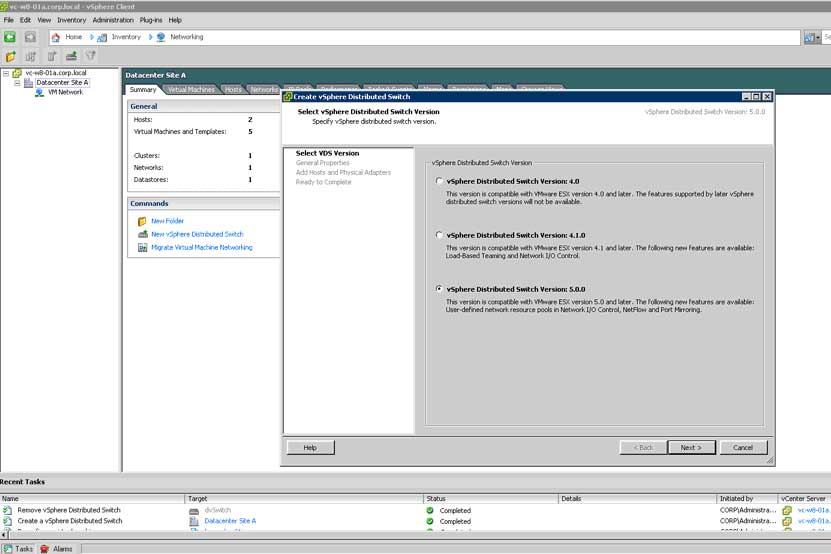This screenshot has width=831, height=554.
Task: Click the New Folder command link
Action: click(x=167, y=221)
